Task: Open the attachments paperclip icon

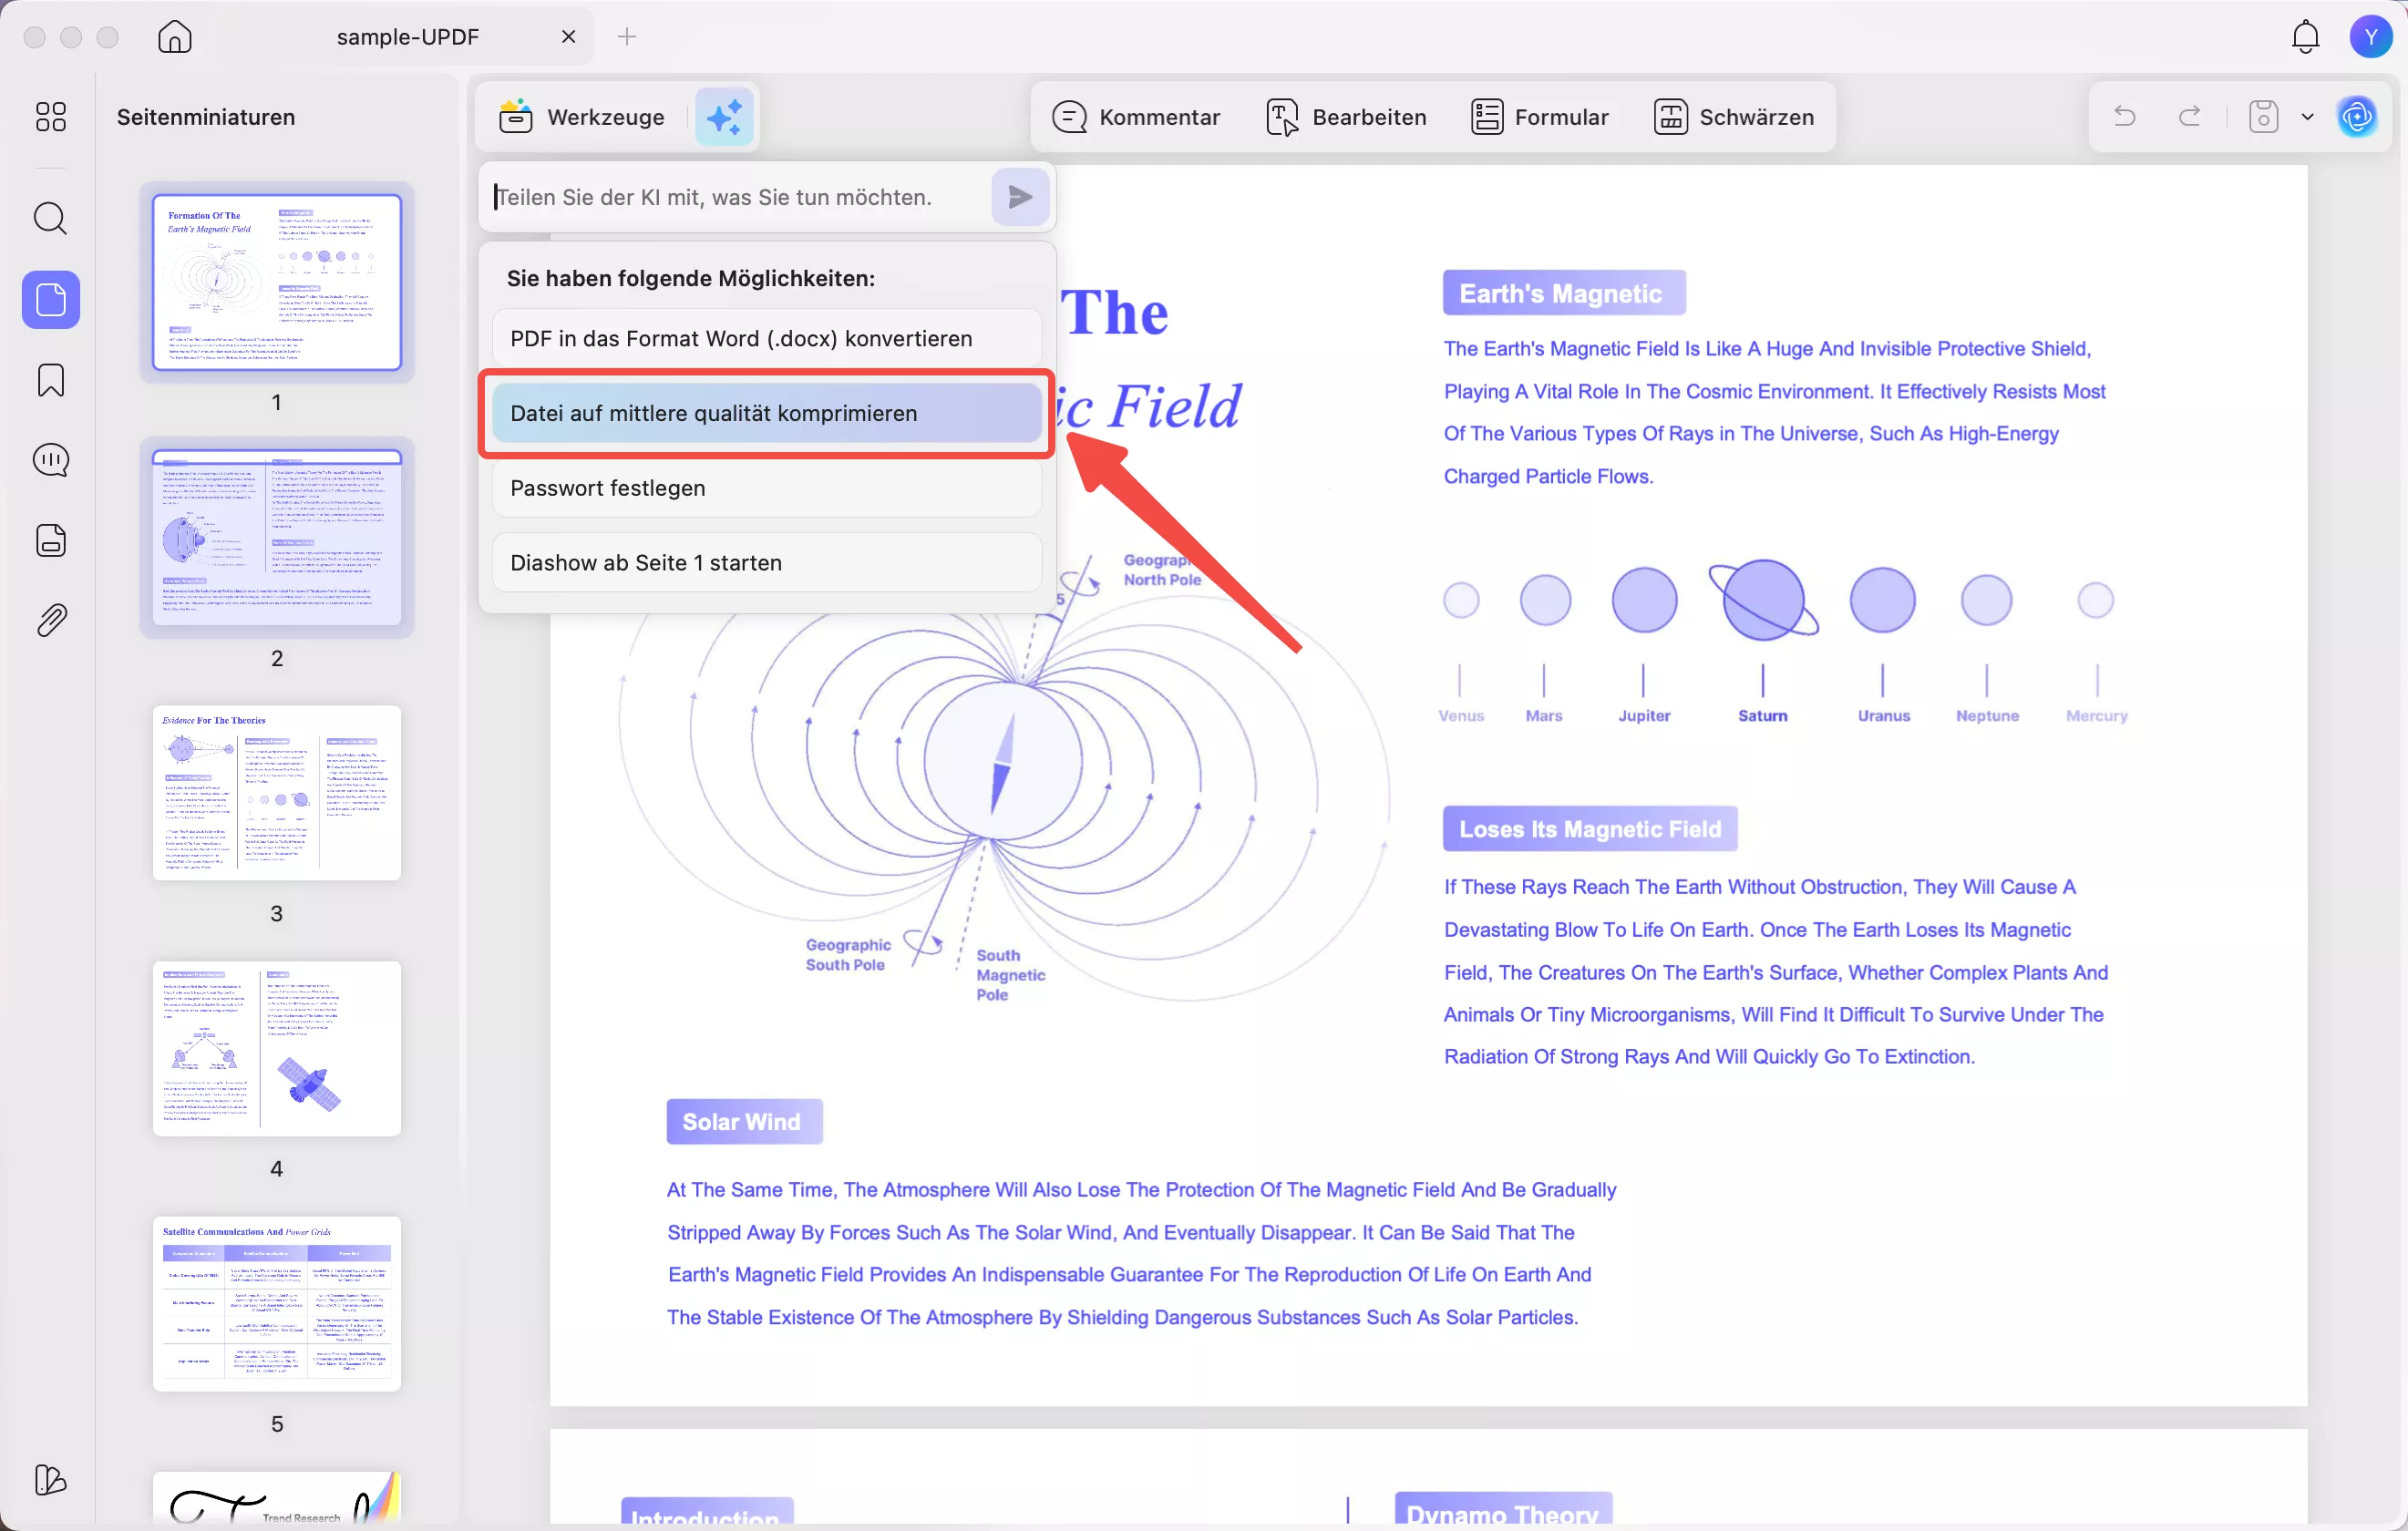Action: pos(51,620)
